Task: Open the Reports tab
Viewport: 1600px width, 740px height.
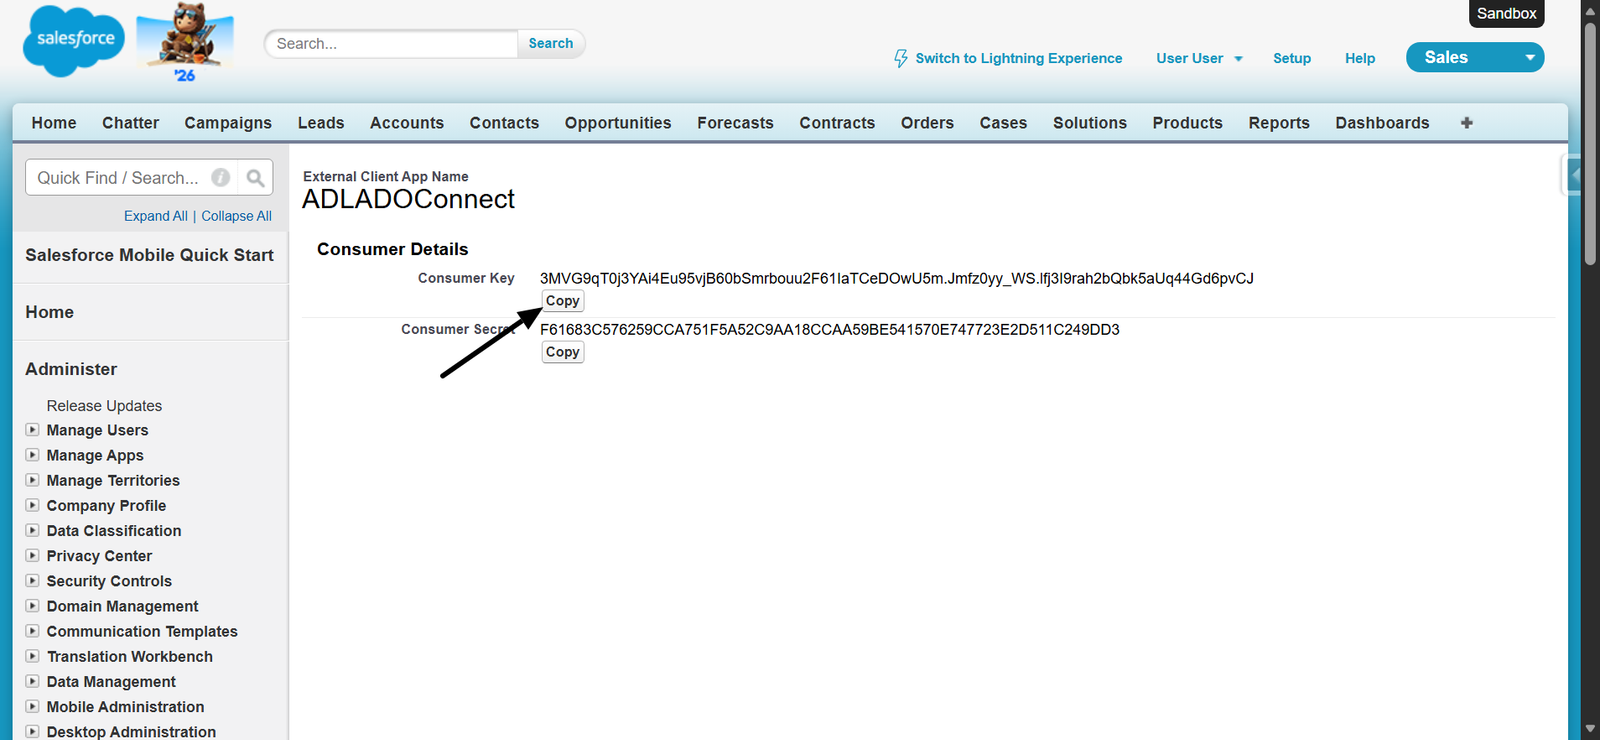Action: click(x=1279, y=123)
